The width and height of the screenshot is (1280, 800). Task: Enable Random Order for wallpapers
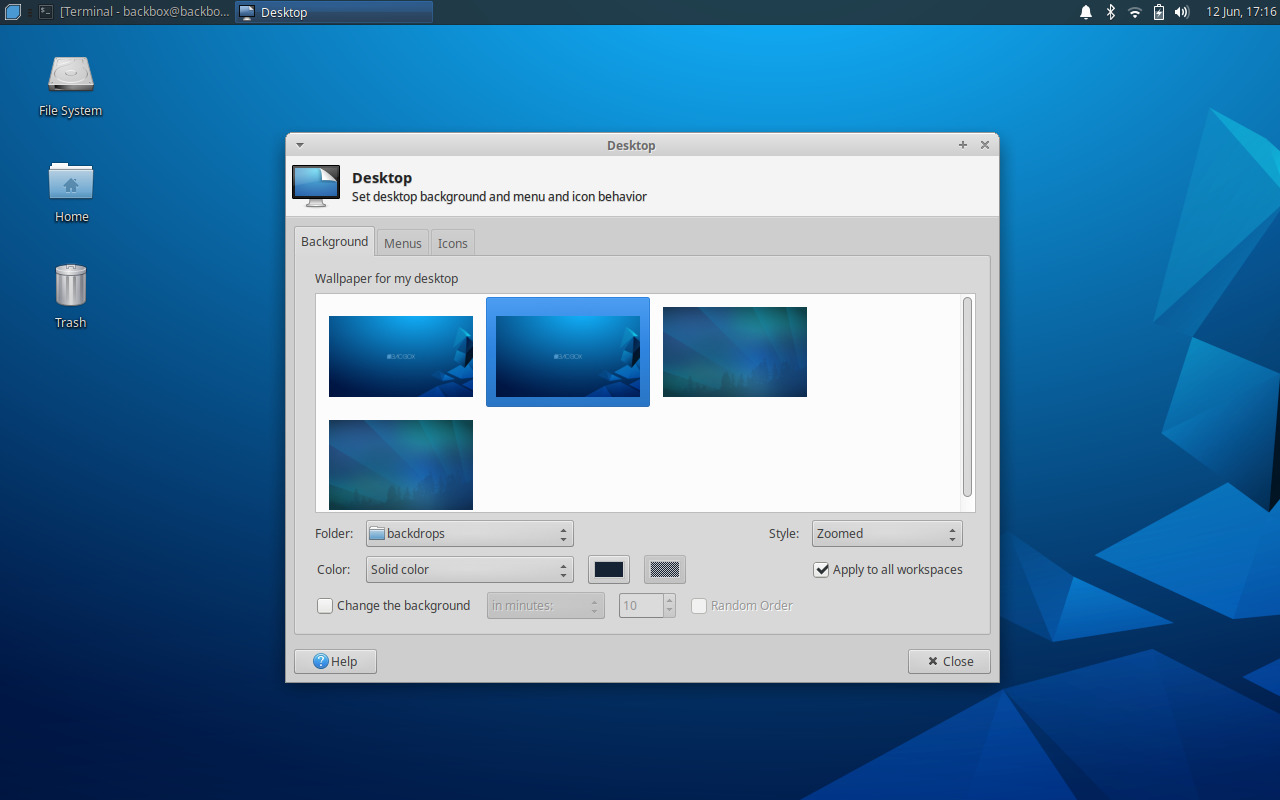click(x=698, y=605)
